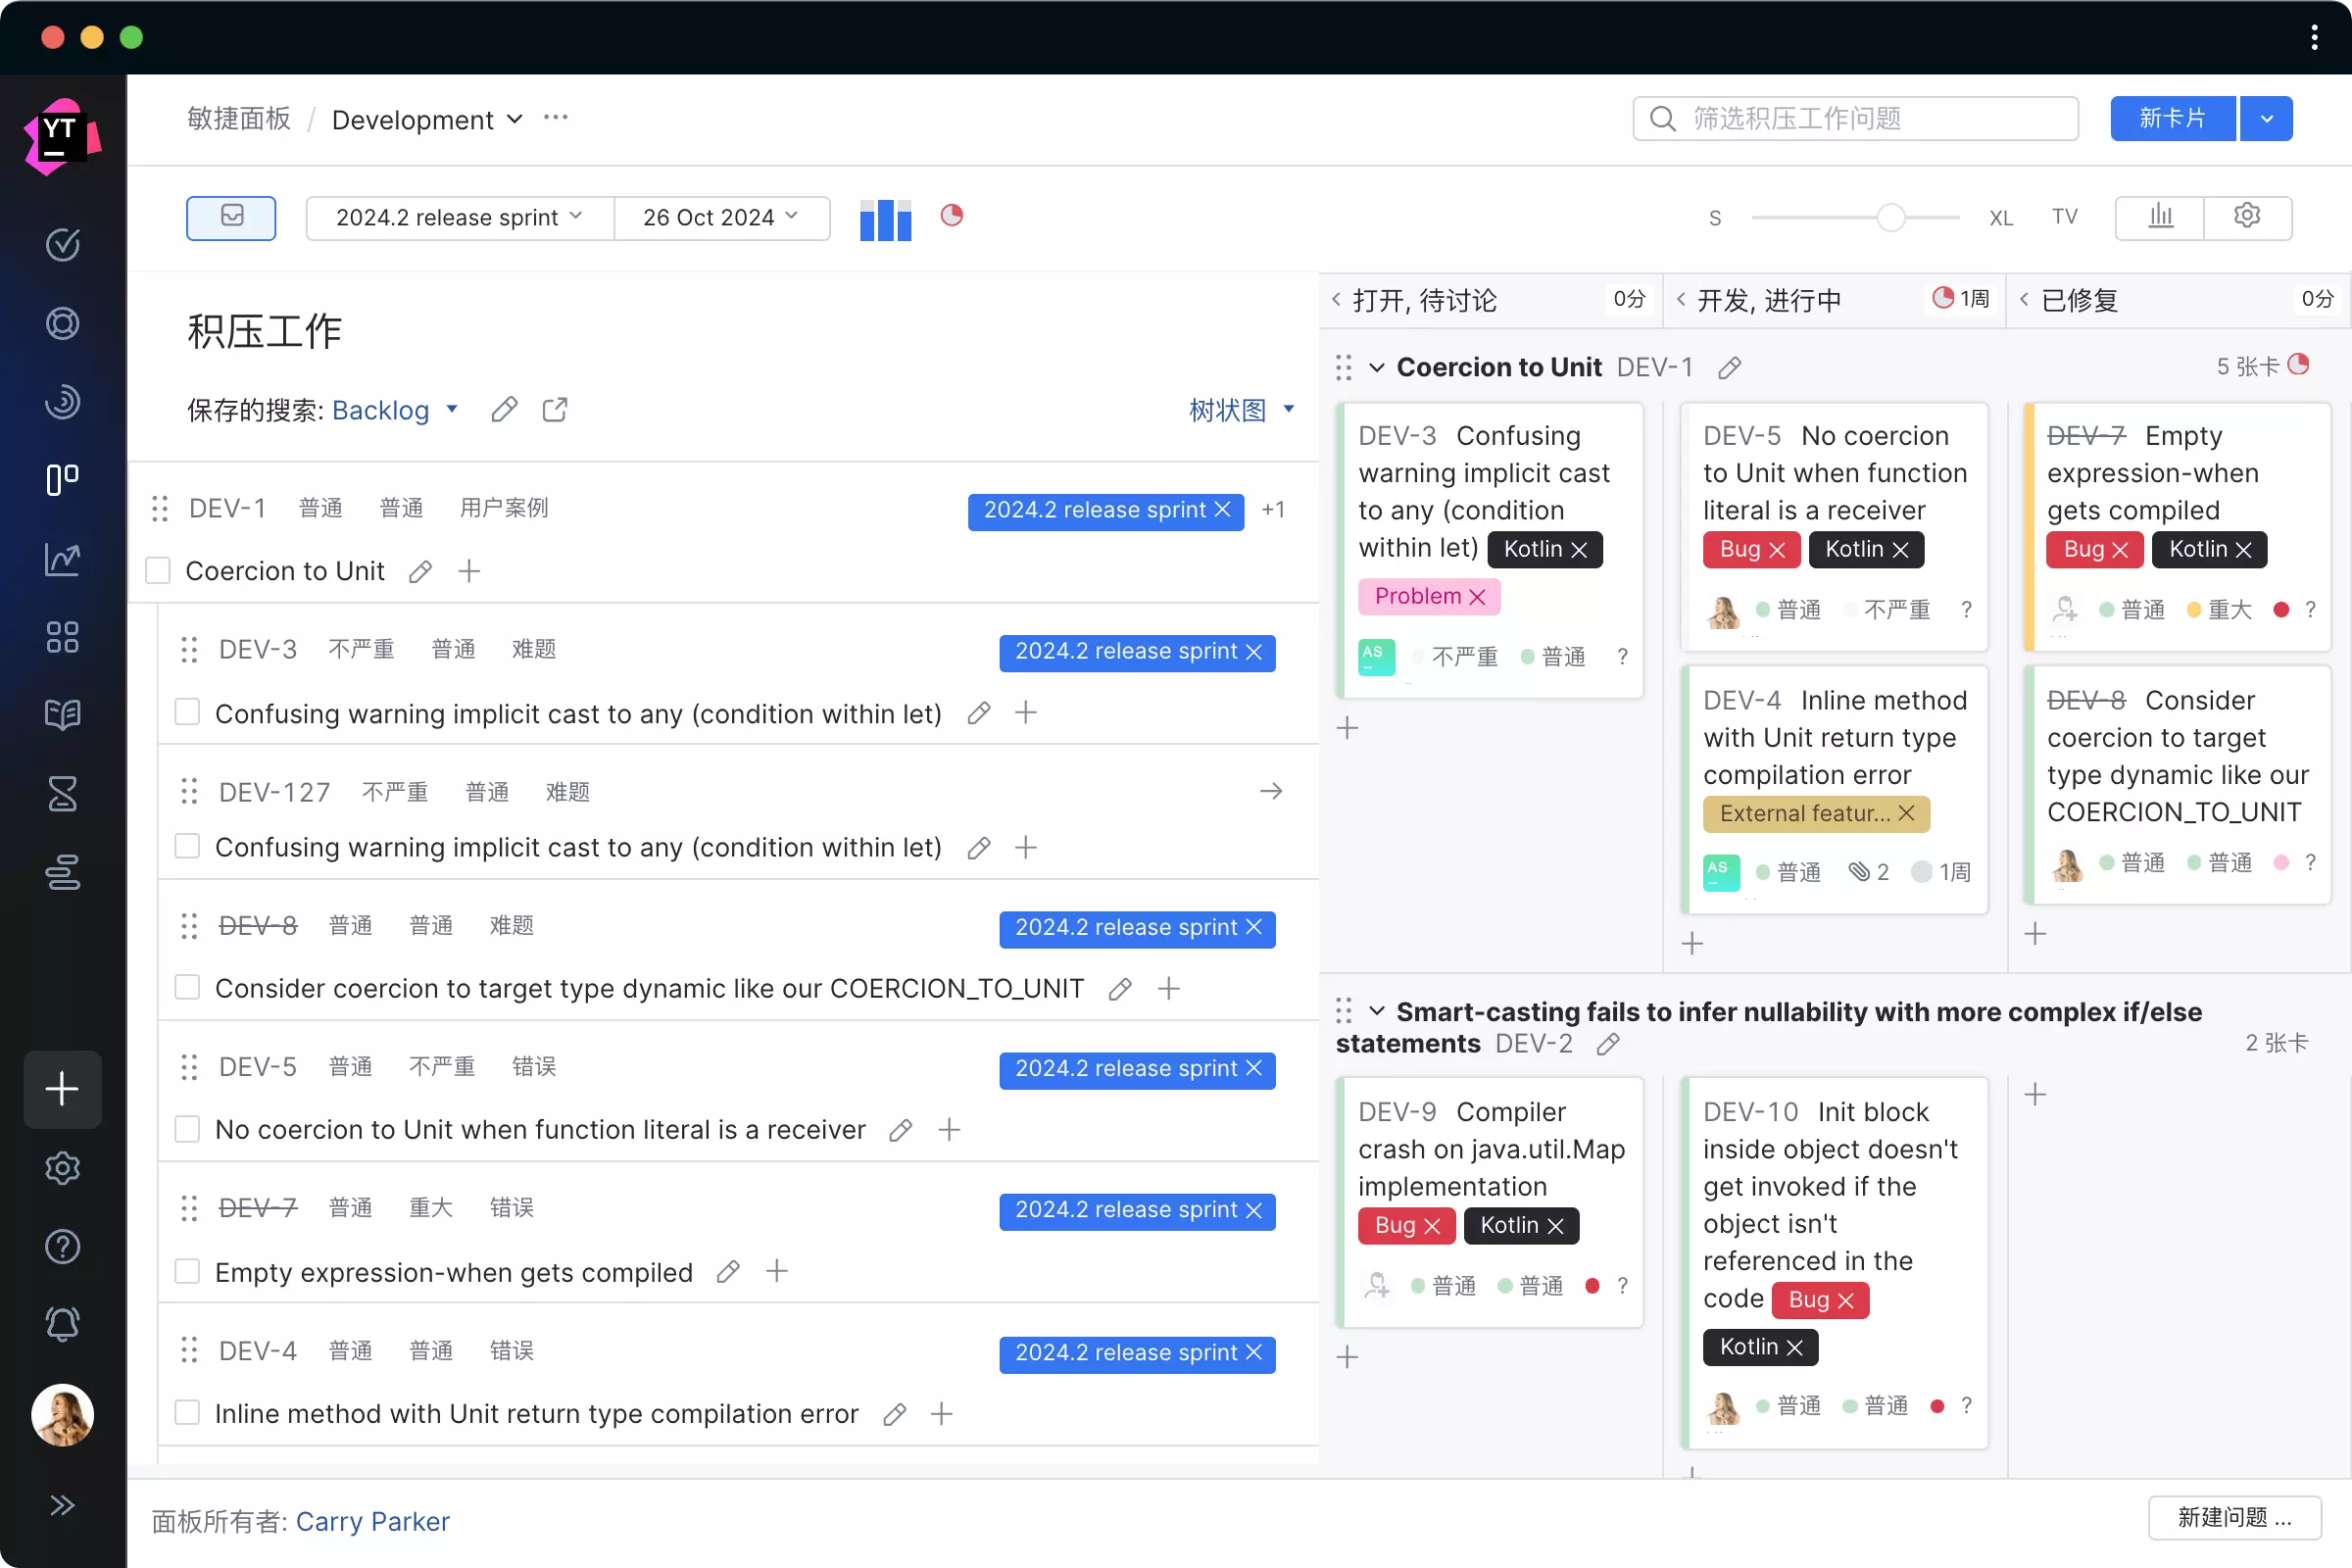Viewport: 2352px width, 1568px height.
Task: Toggle checkbox for Inline method with Unit error
Action: (189, 1412)
